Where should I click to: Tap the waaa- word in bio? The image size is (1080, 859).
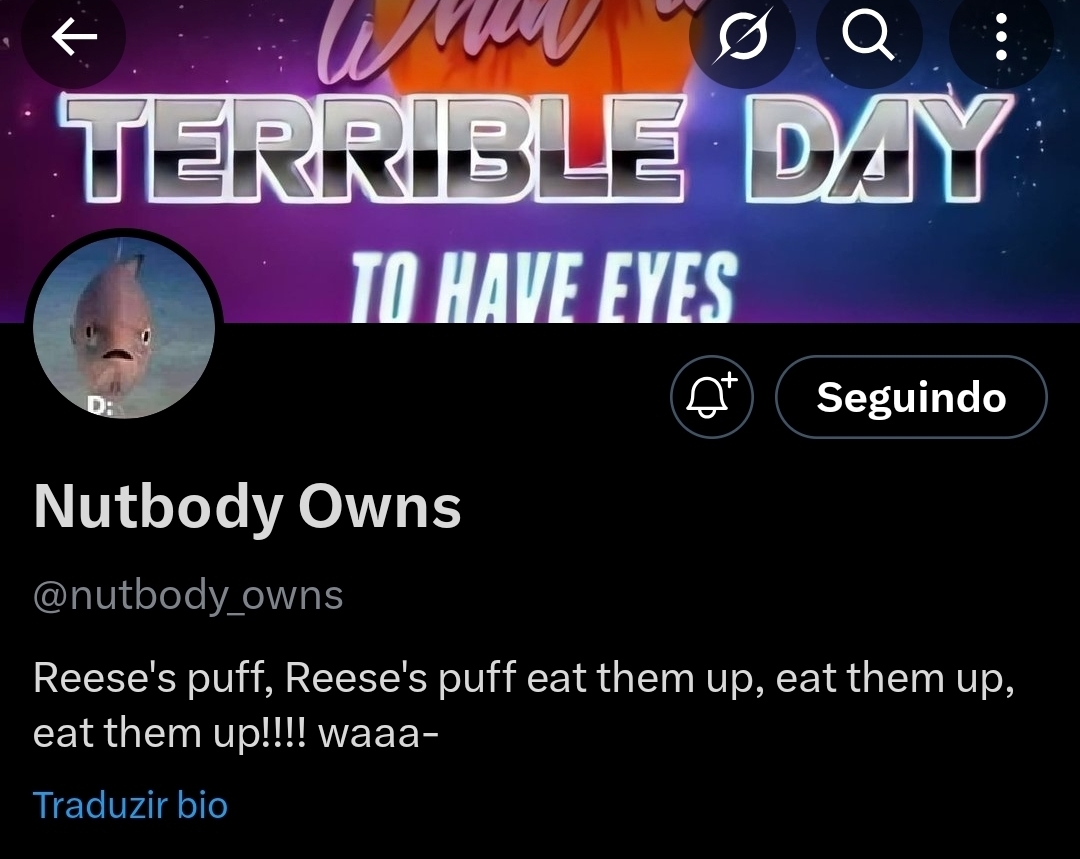pos(378,733)
